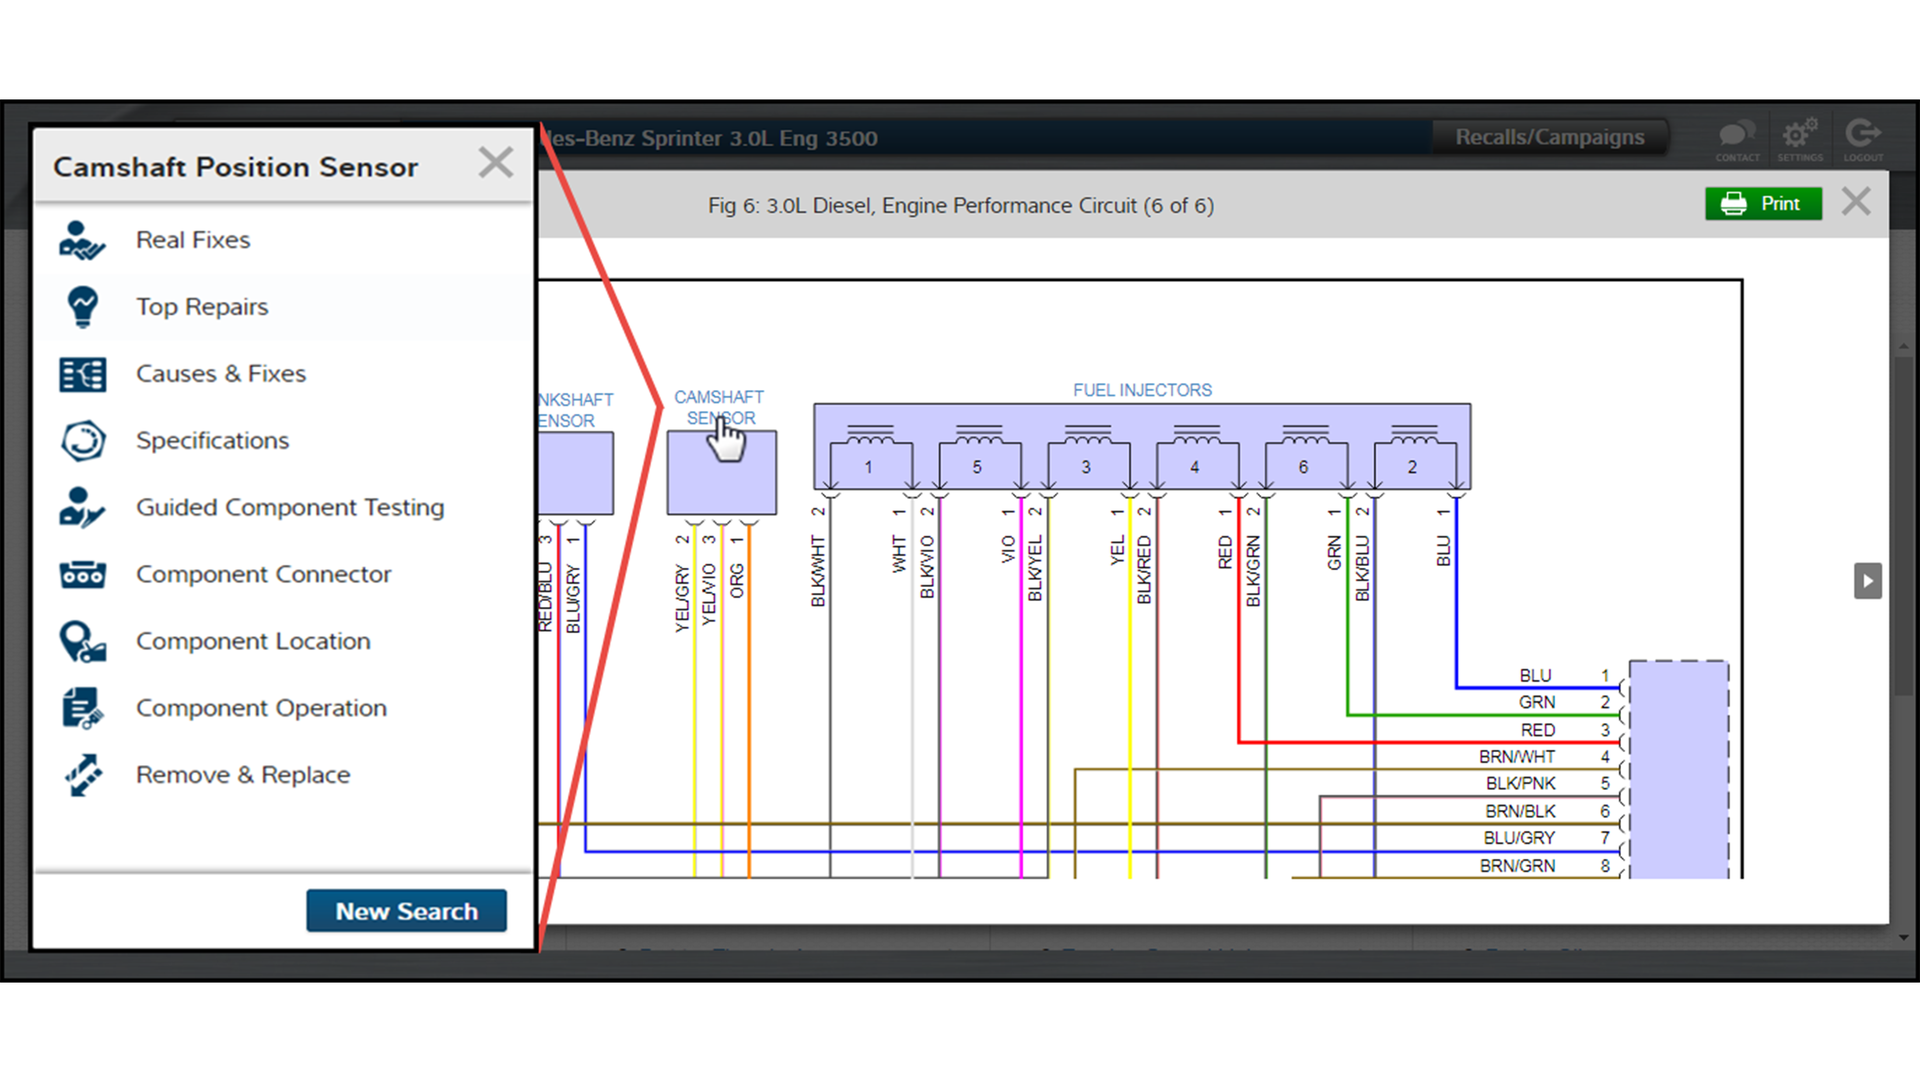
Task: Close the Camshaft Position Sensor panel
Action: 495,163
